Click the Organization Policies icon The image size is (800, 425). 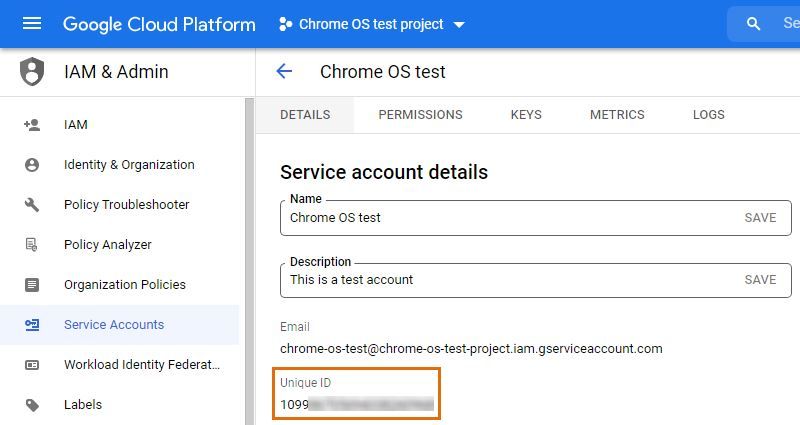(32, 285)
